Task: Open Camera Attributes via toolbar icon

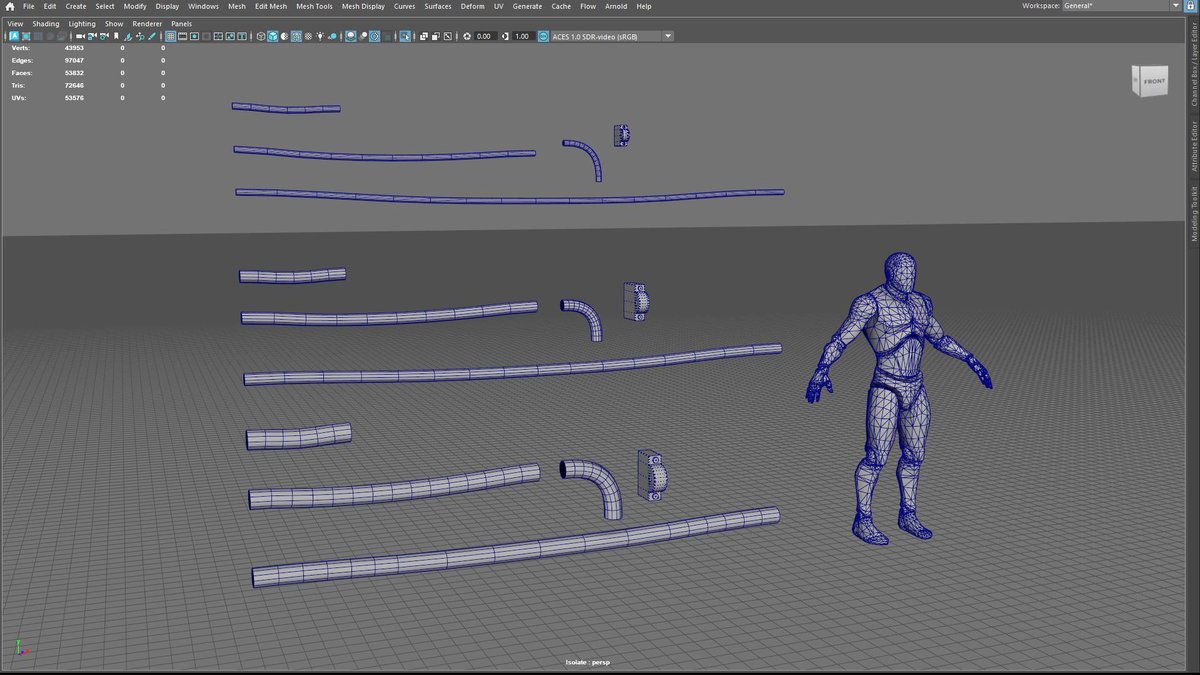Action: click(104, 36)
